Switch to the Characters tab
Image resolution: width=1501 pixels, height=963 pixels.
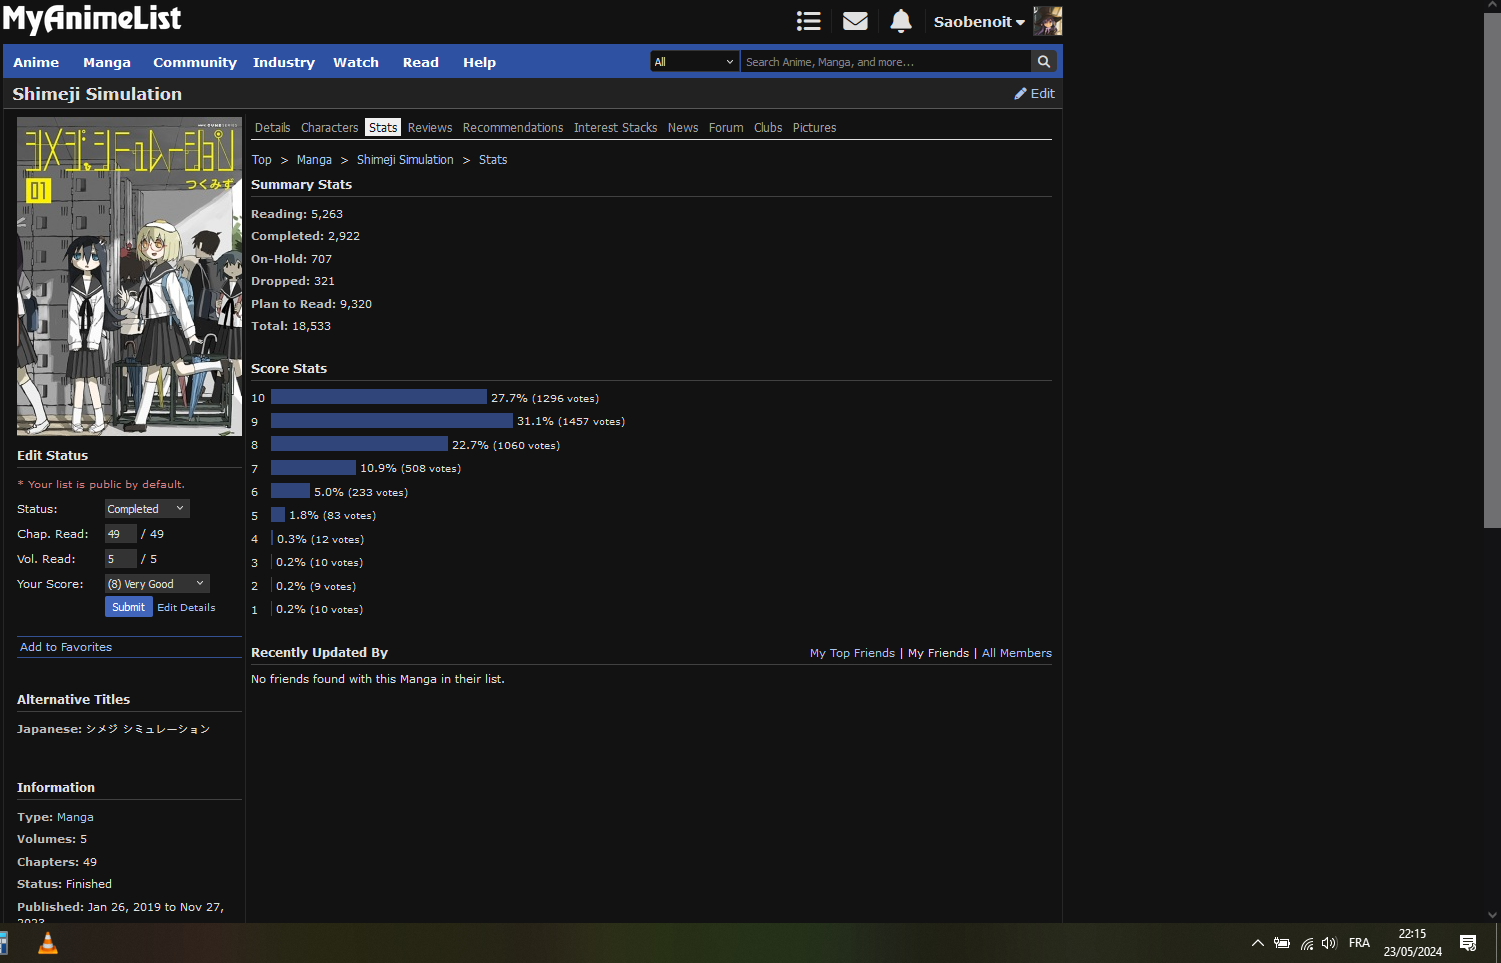point(329,128)
